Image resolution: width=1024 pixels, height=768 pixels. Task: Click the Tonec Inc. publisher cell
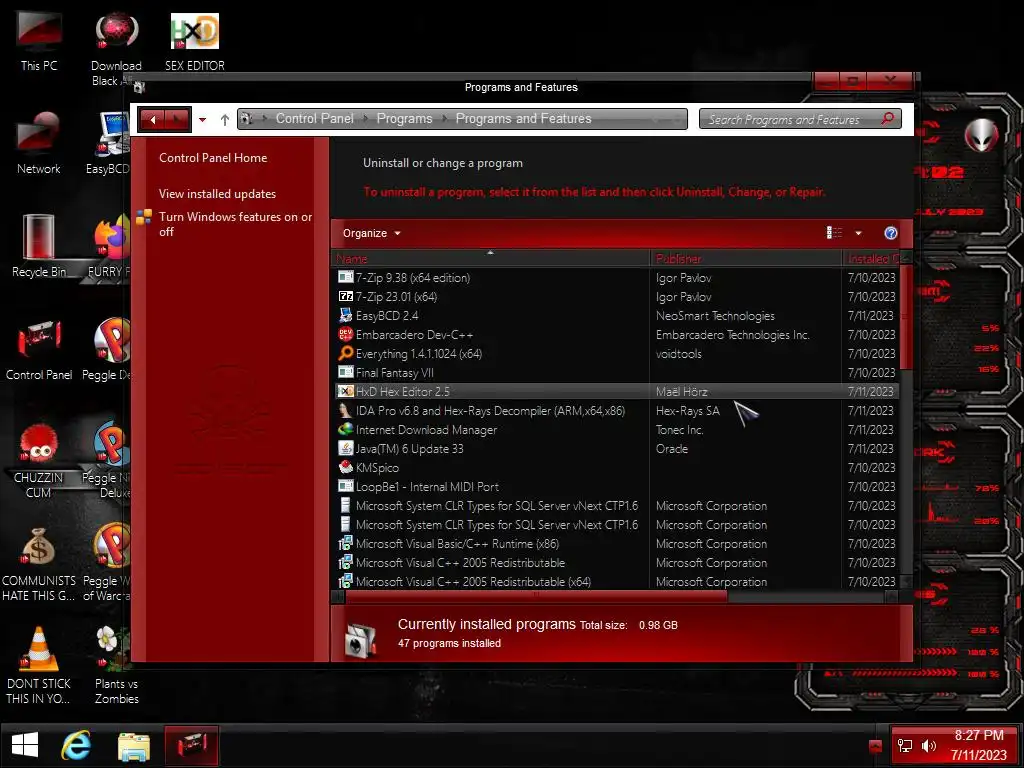pyautogui.click(x=679, y=430)
